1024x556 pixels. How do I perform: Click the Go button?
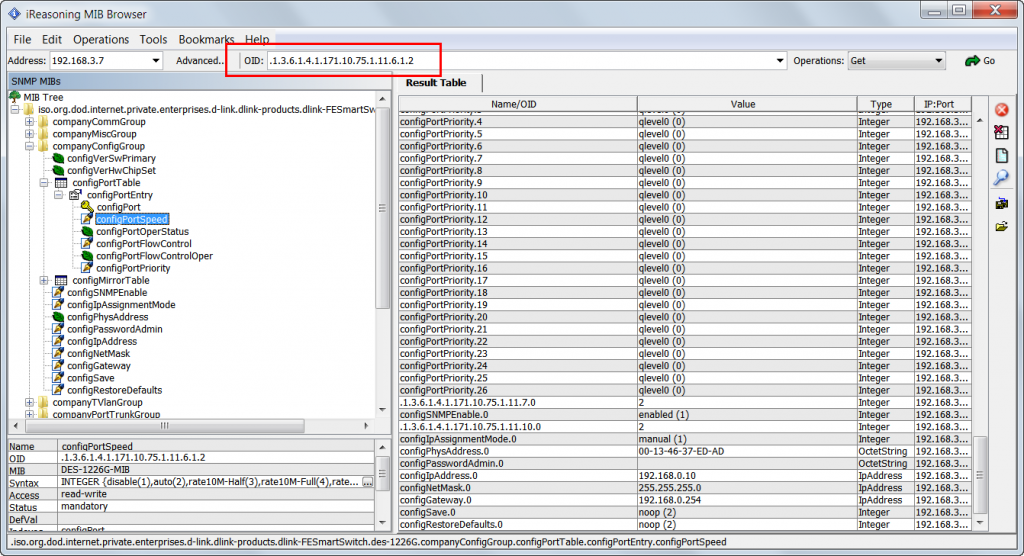tap(980, 61)
